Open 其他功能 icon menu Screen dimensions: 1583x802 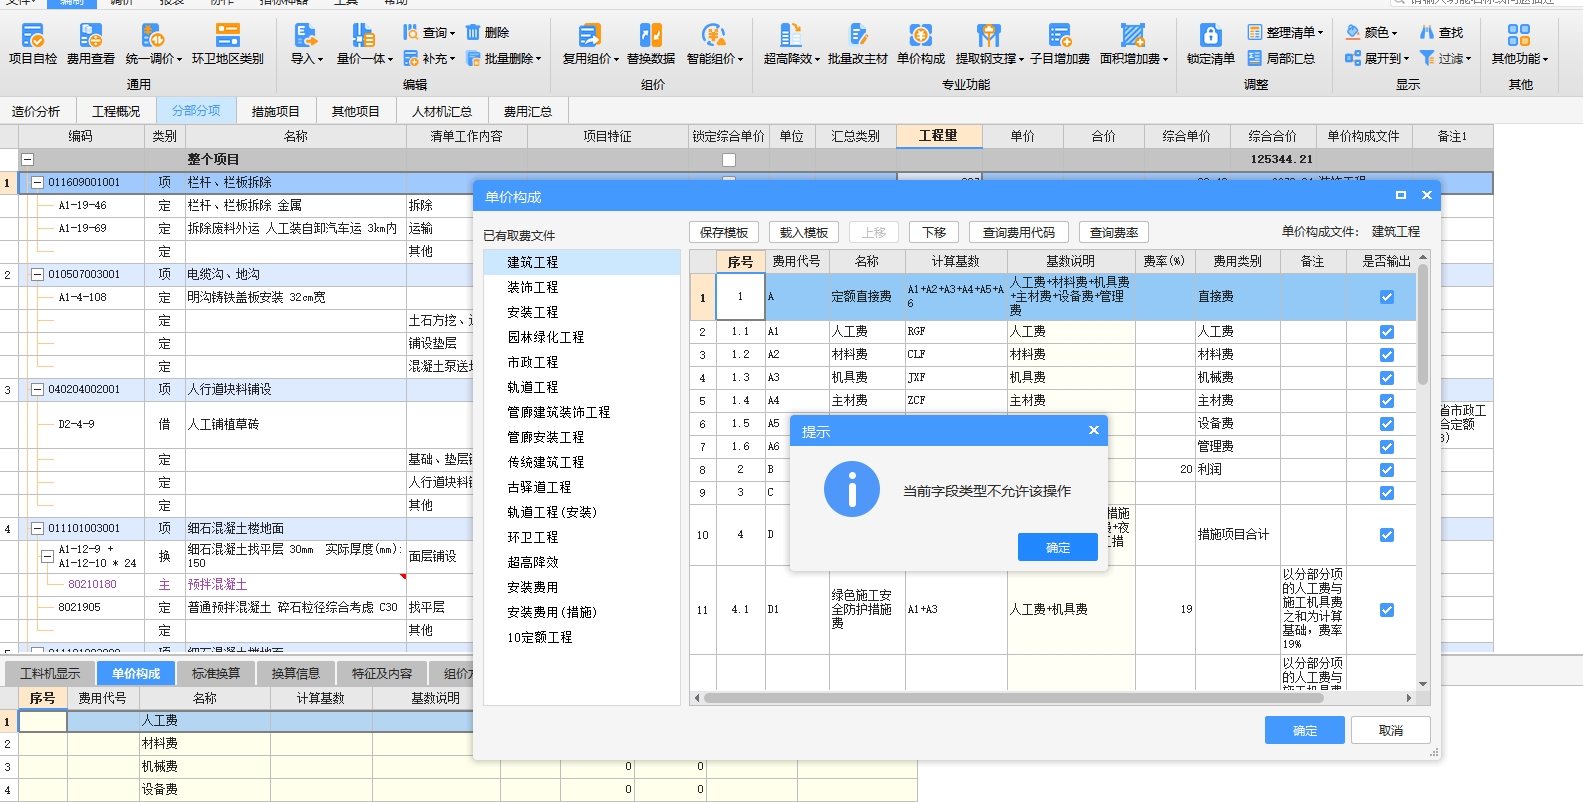[1519, 45]
